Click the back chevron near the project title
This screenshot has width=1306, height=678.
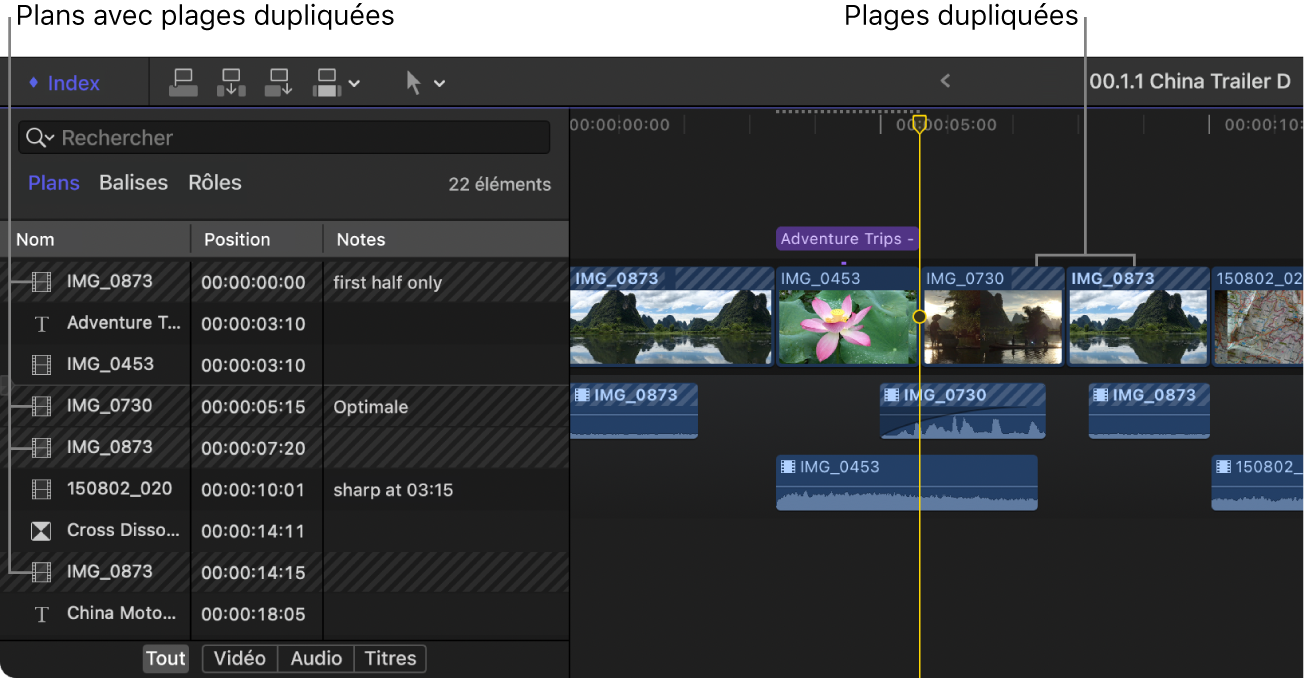(x=944, y=82)
